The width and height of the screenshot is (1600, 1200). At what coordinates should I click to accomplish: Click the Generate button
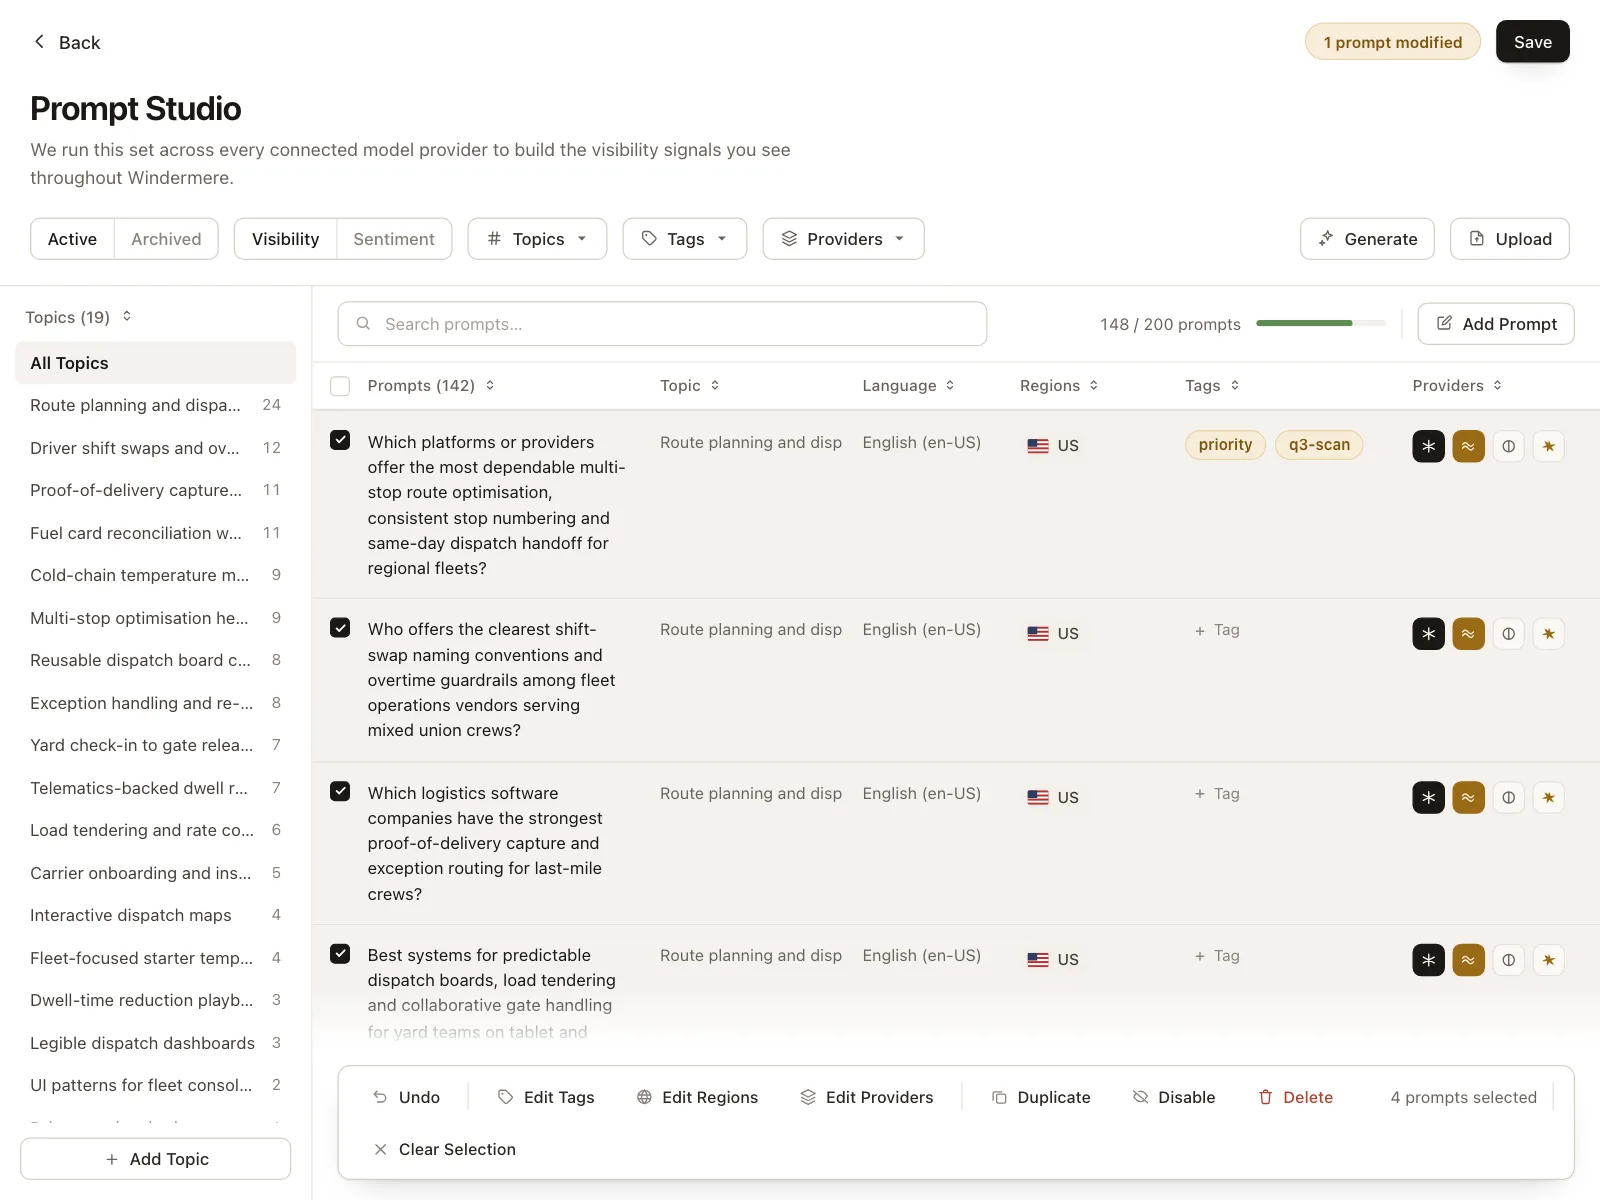(x=1367, y=239)
